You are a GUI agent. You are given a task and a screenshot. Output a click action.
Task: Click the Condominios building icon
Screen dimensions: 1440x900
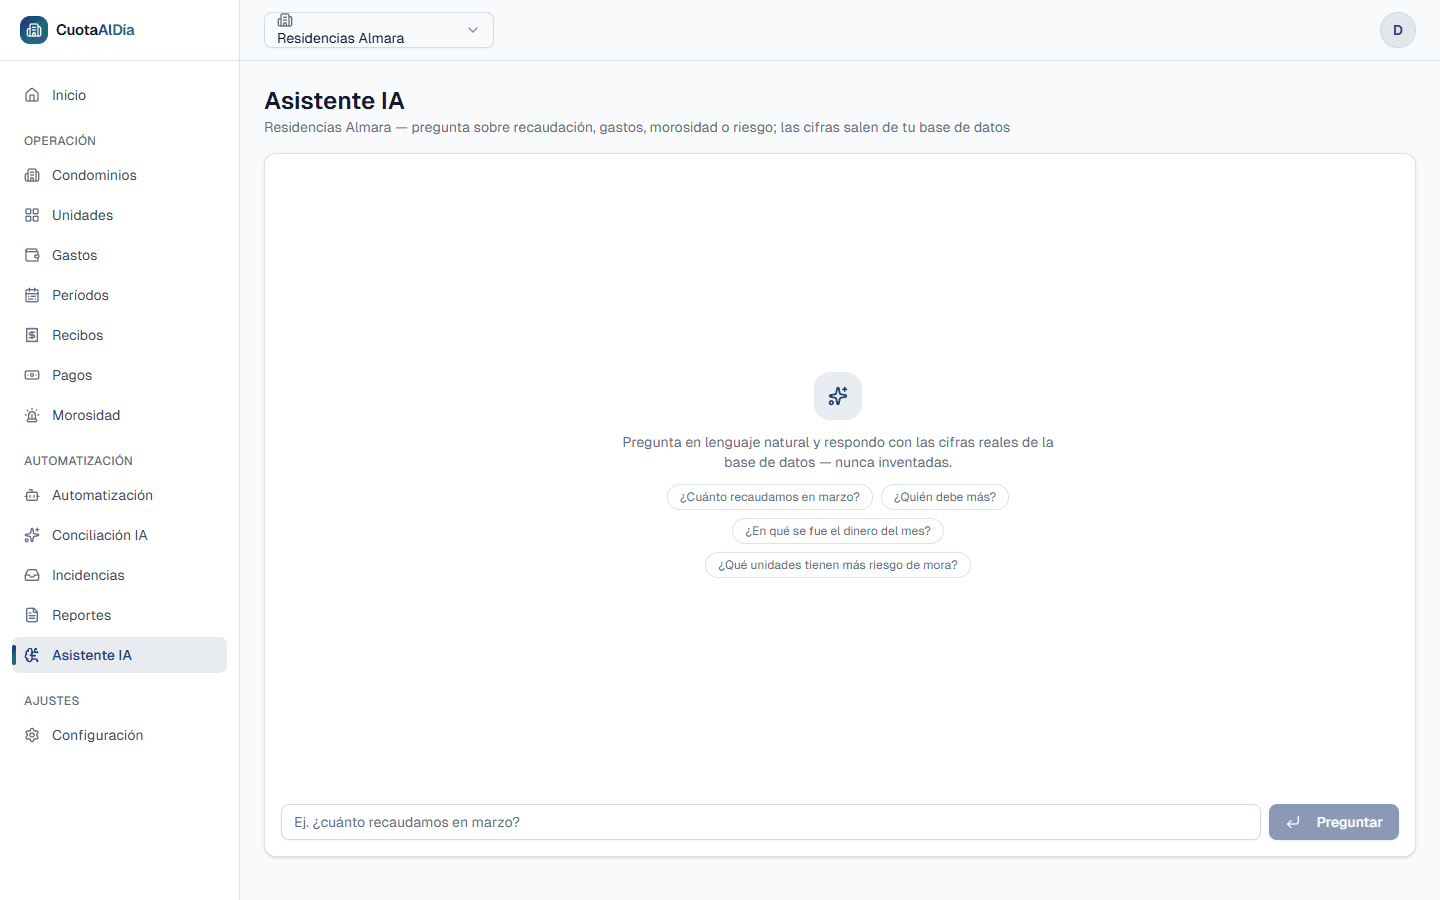point(32,175)
